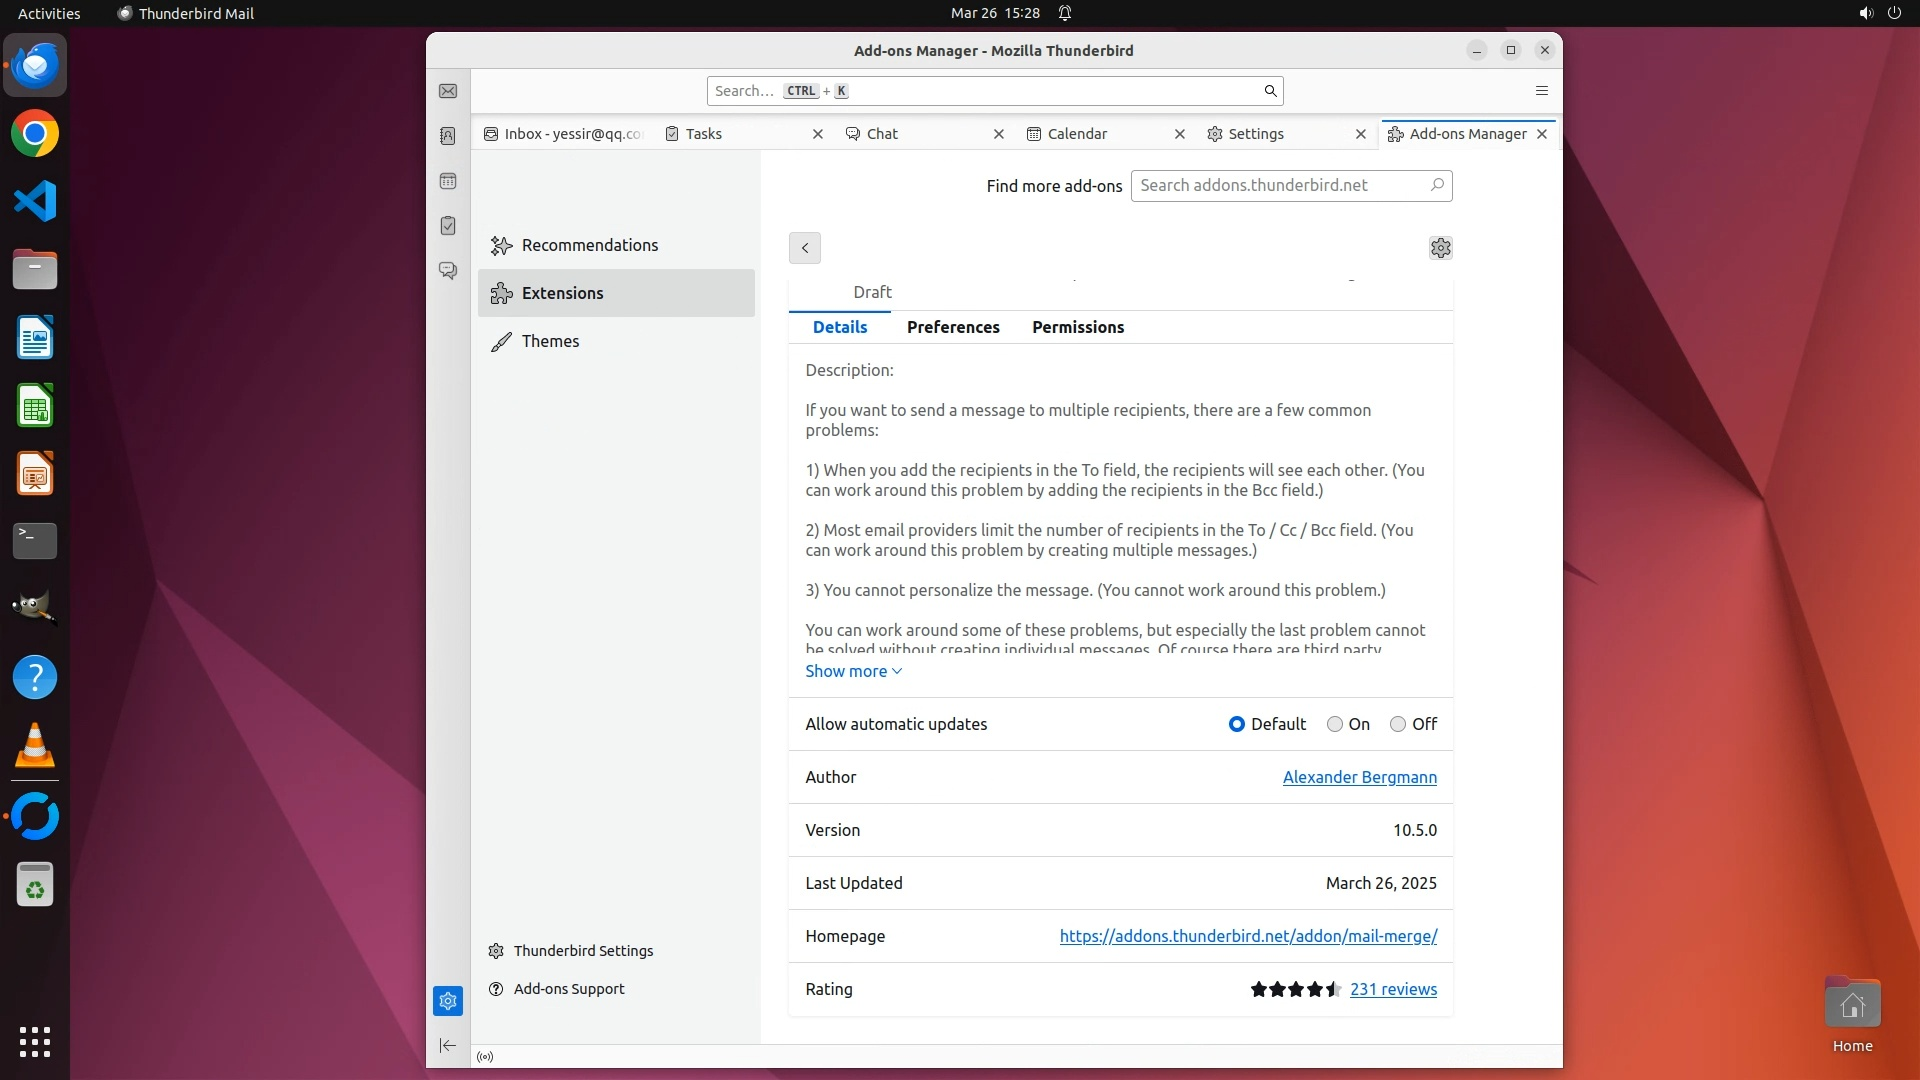Collapse the spaces toolbar
Image resolution: width=1920 pixels, height=1080 pixels.
(448, 1045)
